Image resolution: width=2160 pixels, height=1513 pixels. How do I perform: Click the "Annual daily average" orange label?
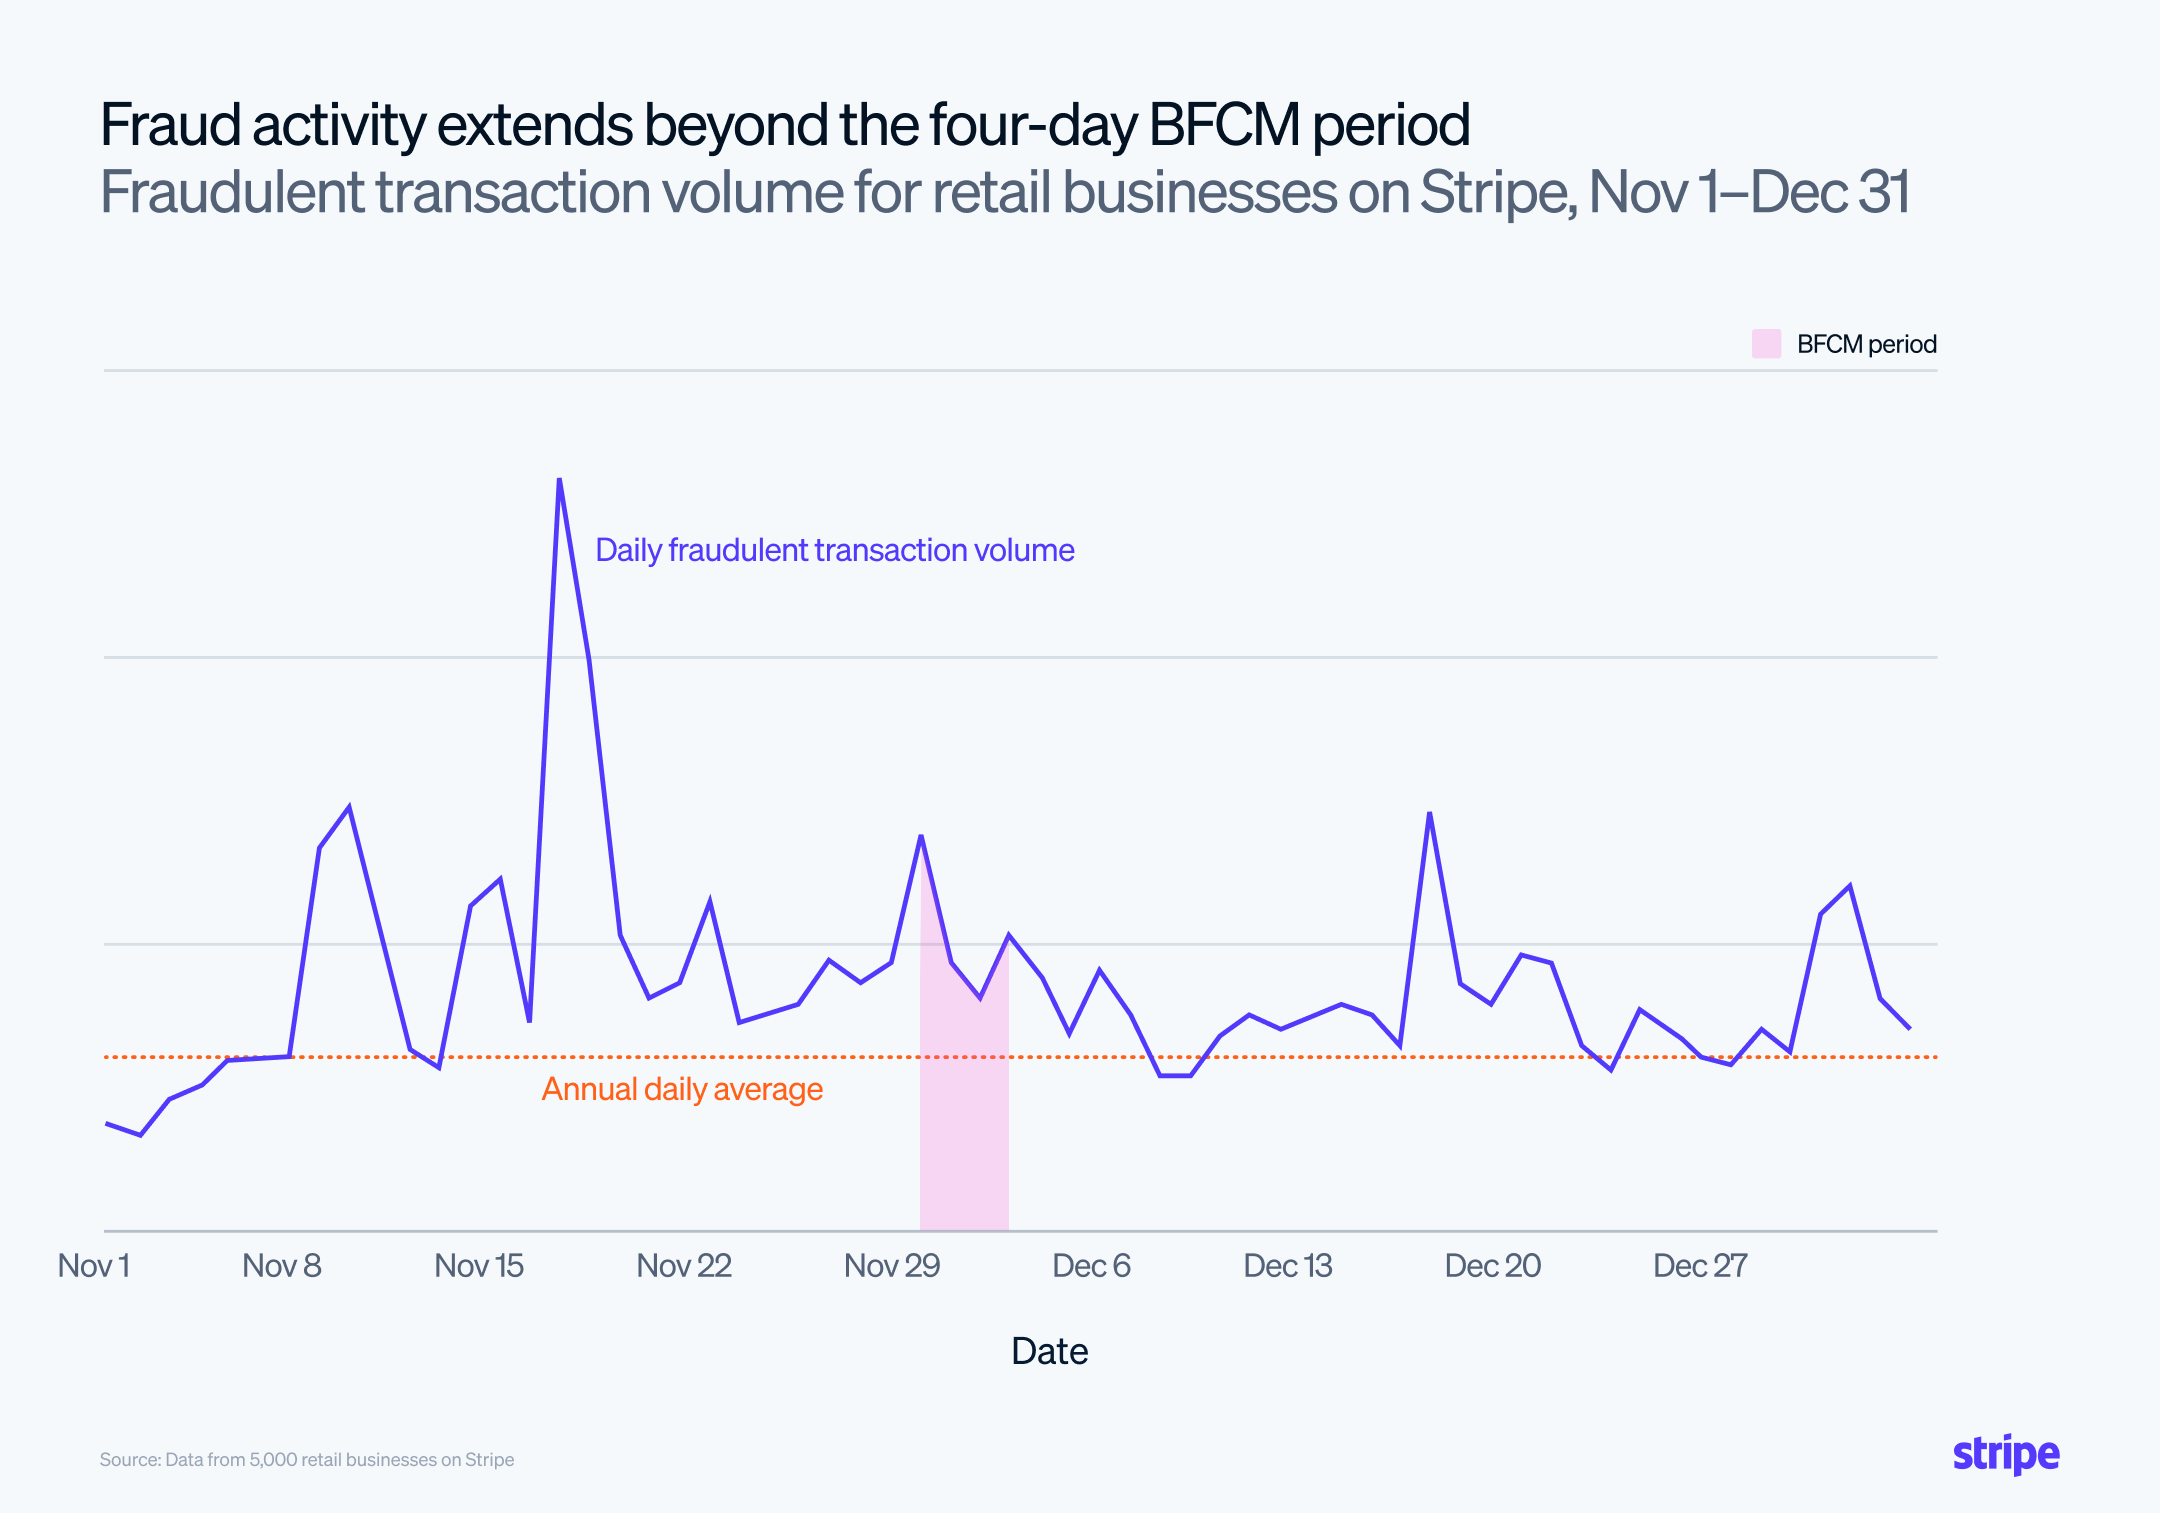point(682,1089)
